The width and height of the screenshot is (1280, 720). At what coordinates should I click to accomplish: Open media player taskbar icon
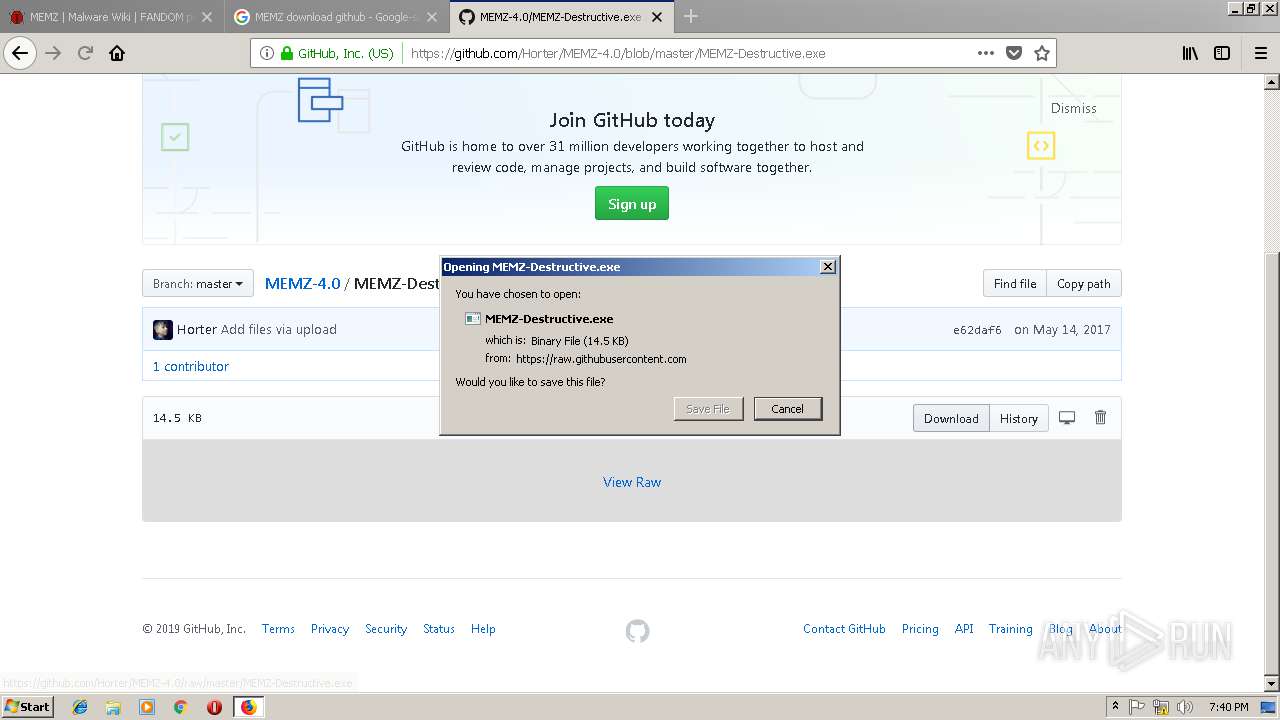[x=147, y=707]
